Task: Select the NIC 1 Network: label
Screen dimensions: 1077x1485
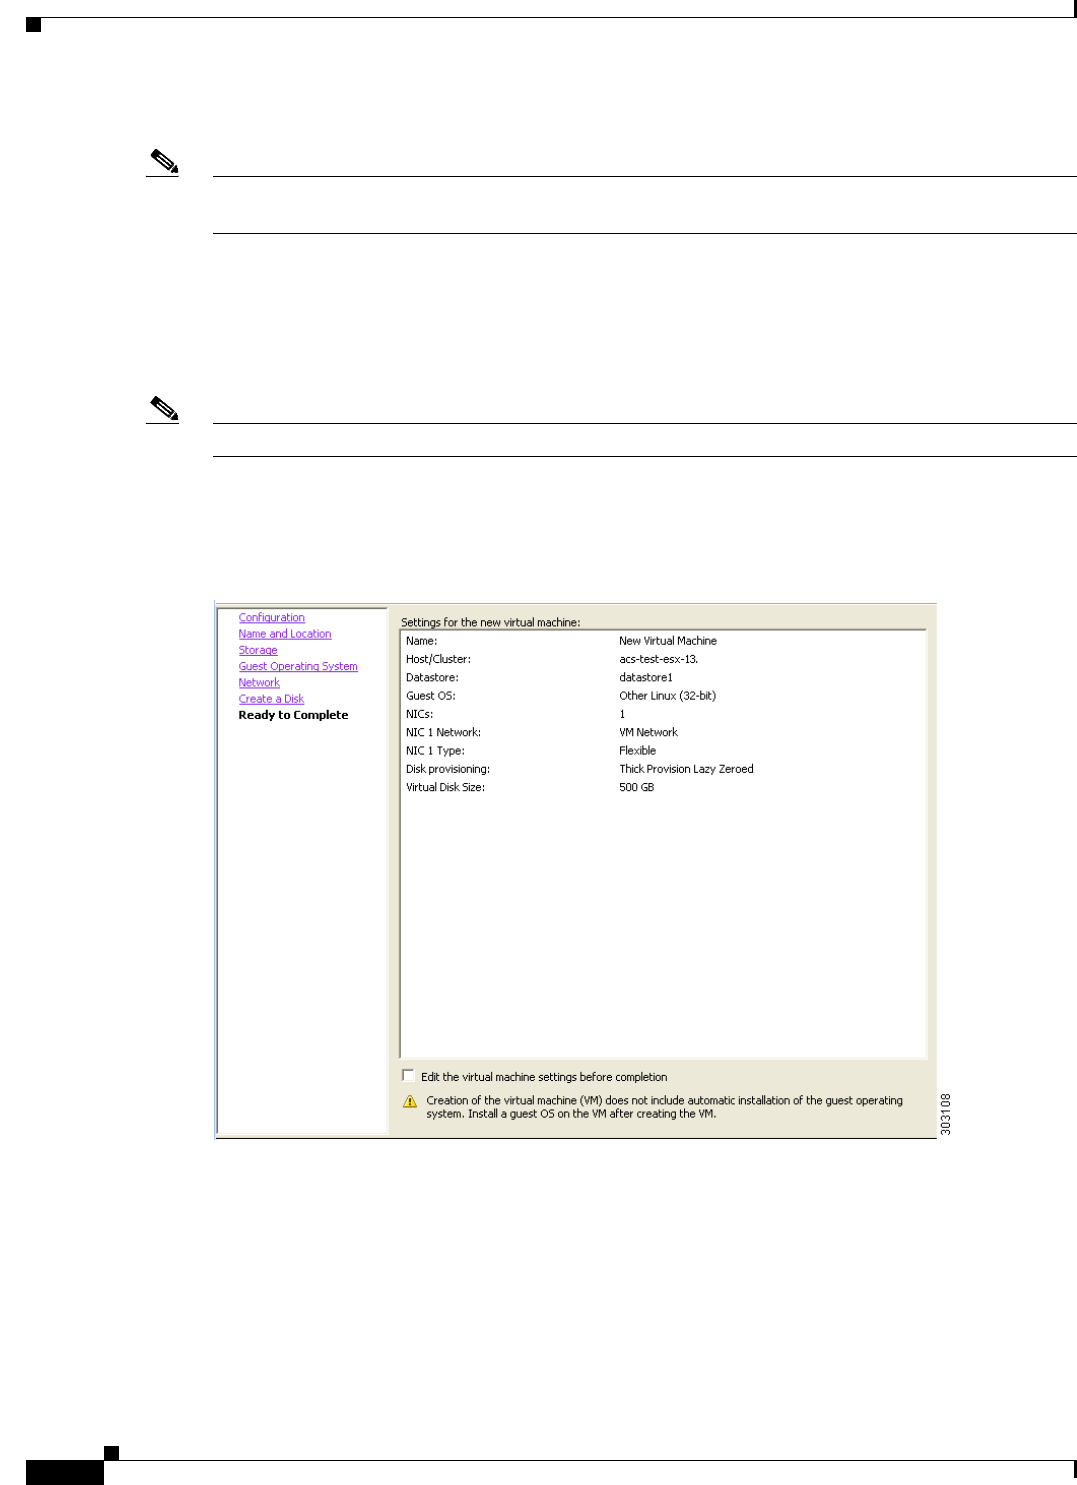Action: 443,732
